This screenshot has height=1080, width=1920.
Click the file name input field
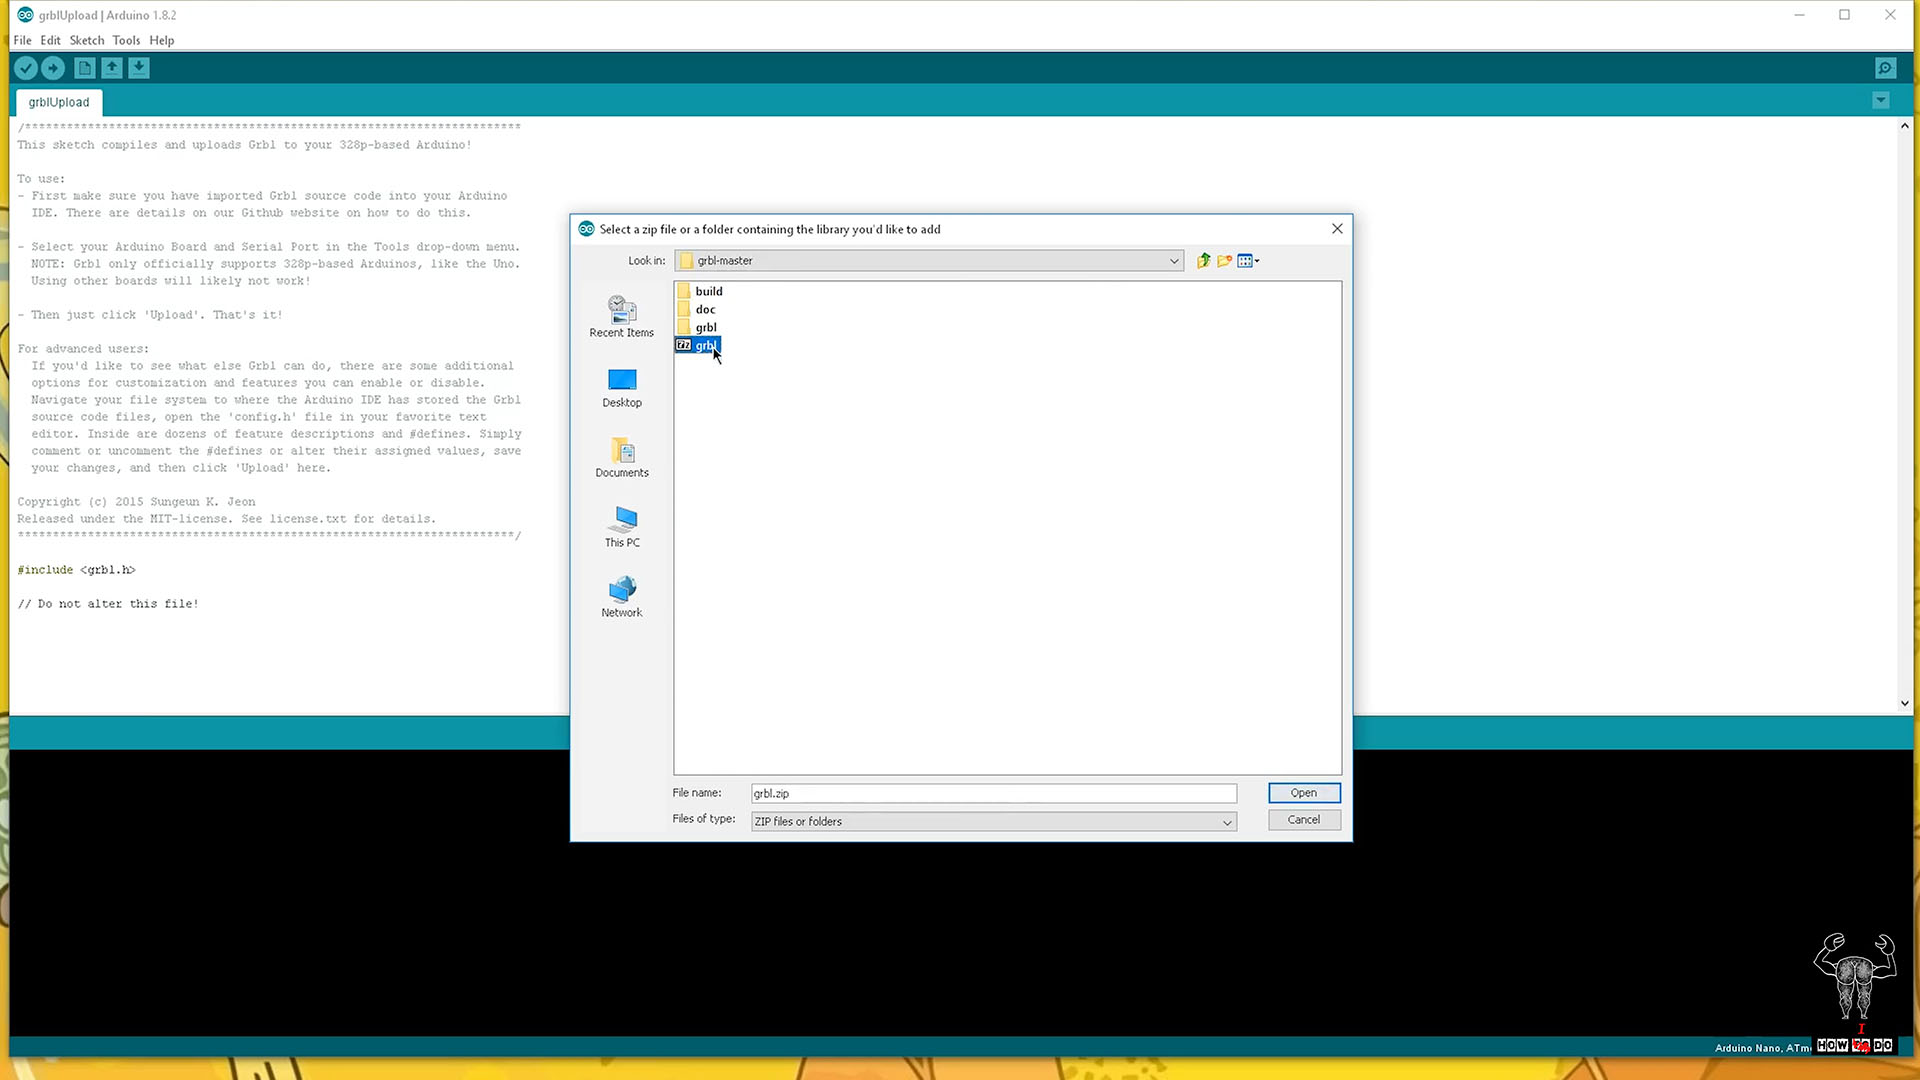(x=992, y=793)
